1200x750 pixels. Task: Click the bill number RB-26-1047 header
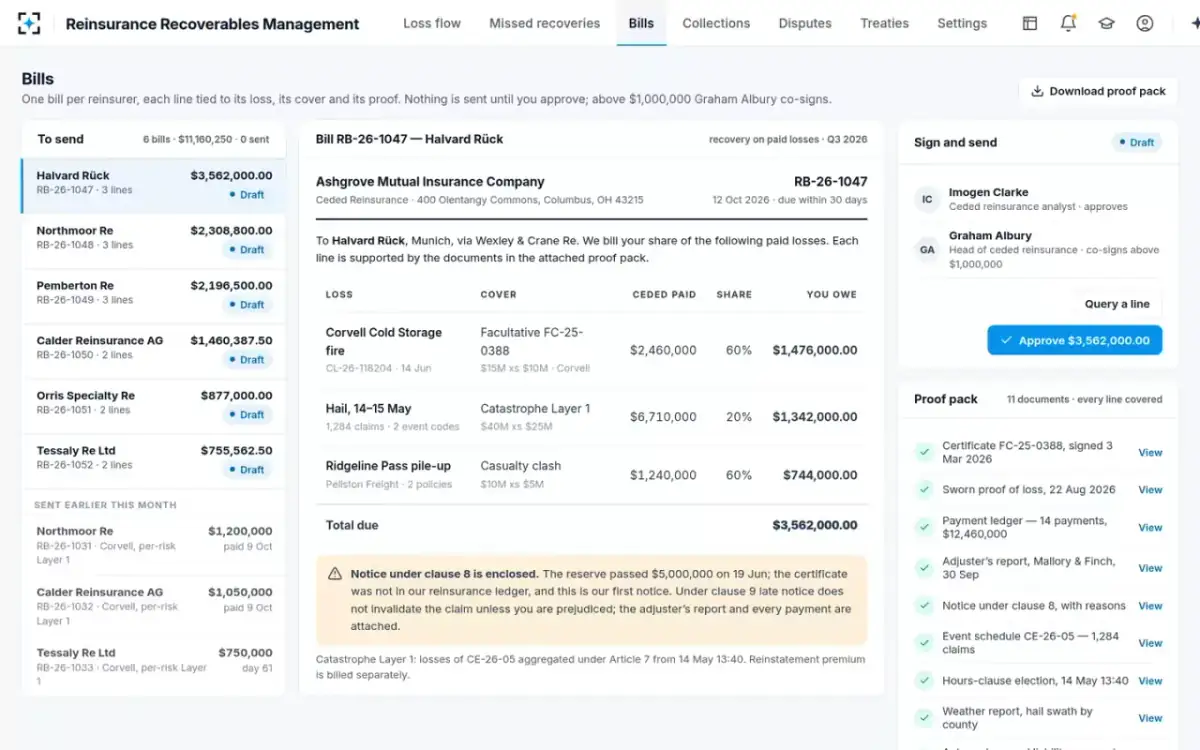(830, 182)
